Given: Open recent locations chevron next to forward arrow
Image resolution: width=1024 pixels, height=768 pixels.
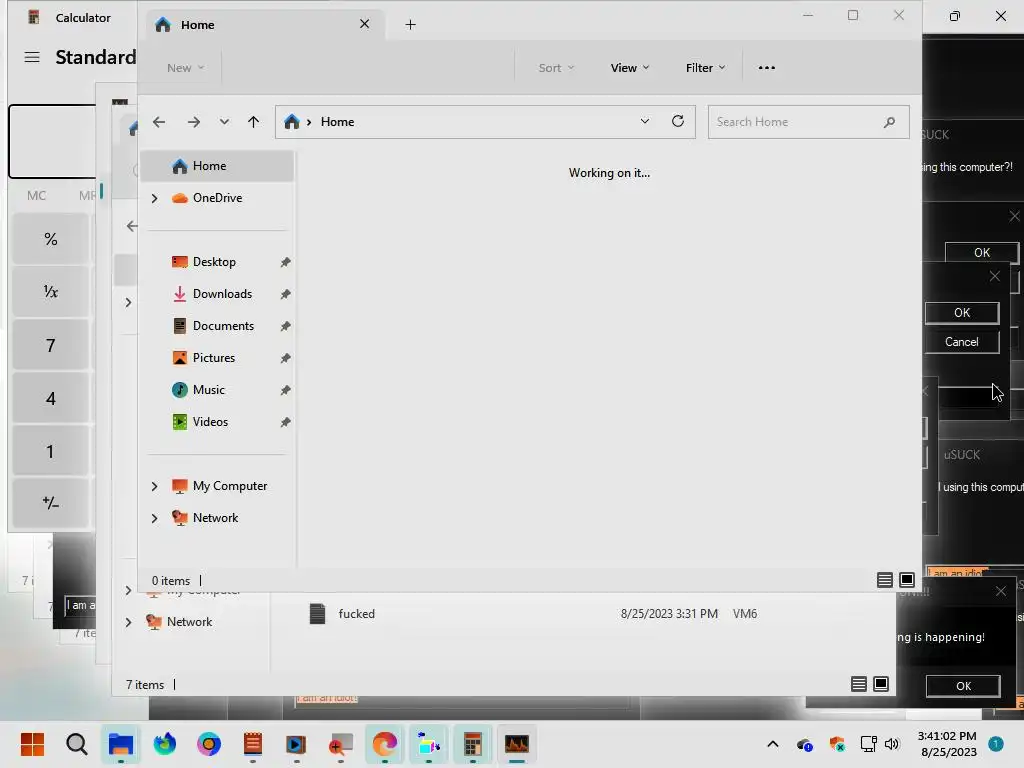Looking at the screenshot, I should pyautogui.click(x=224, y=122).
